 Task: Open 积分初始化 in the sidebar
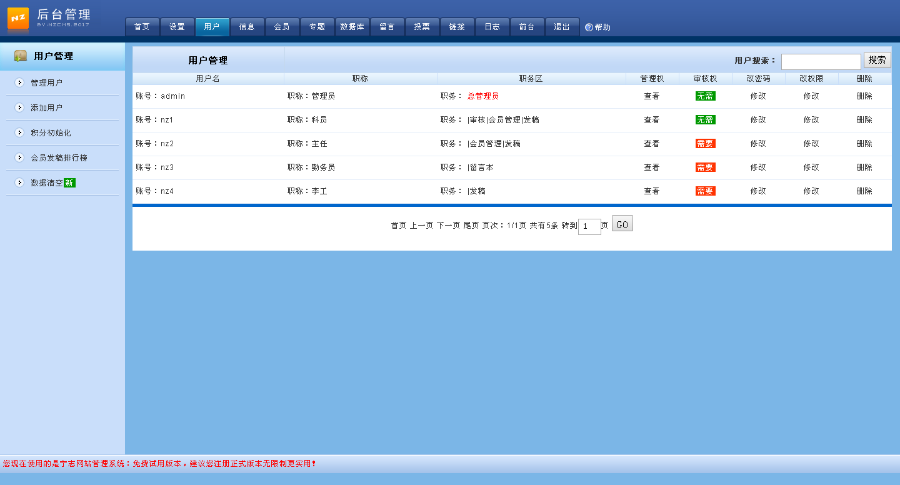[51, 133]
